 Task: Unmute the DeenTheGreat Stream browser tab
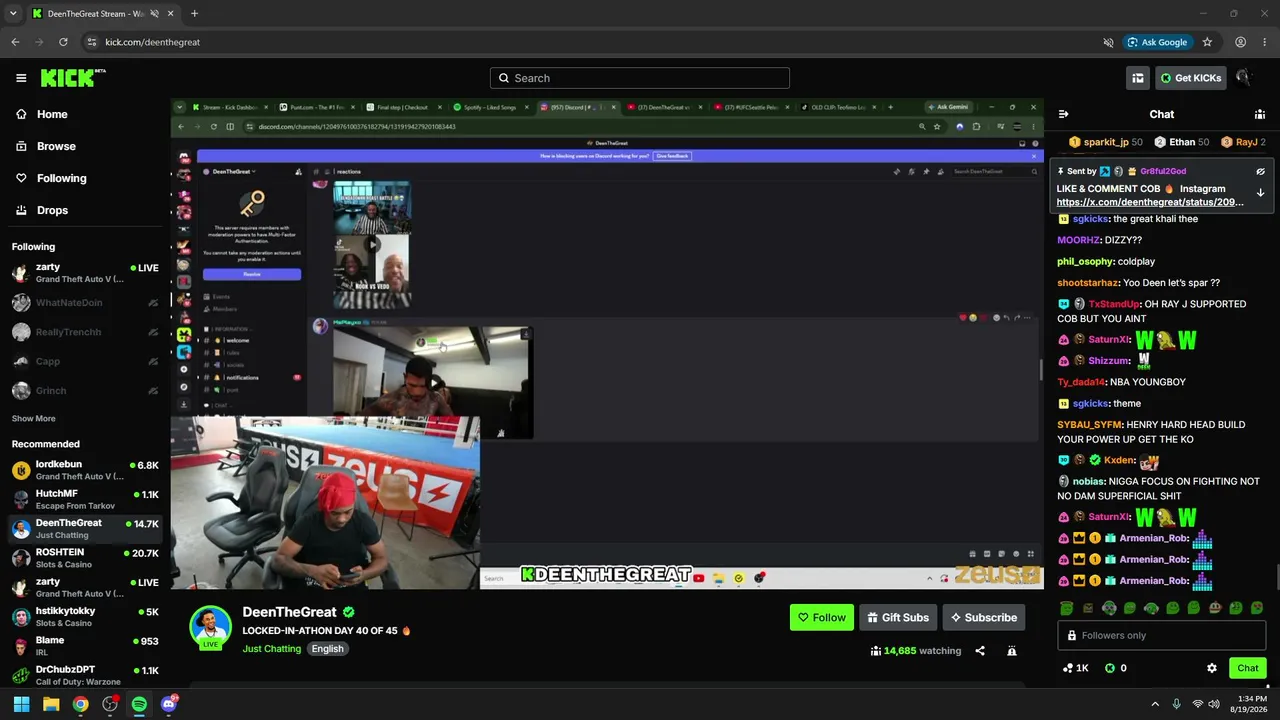(x=154, y=14)
